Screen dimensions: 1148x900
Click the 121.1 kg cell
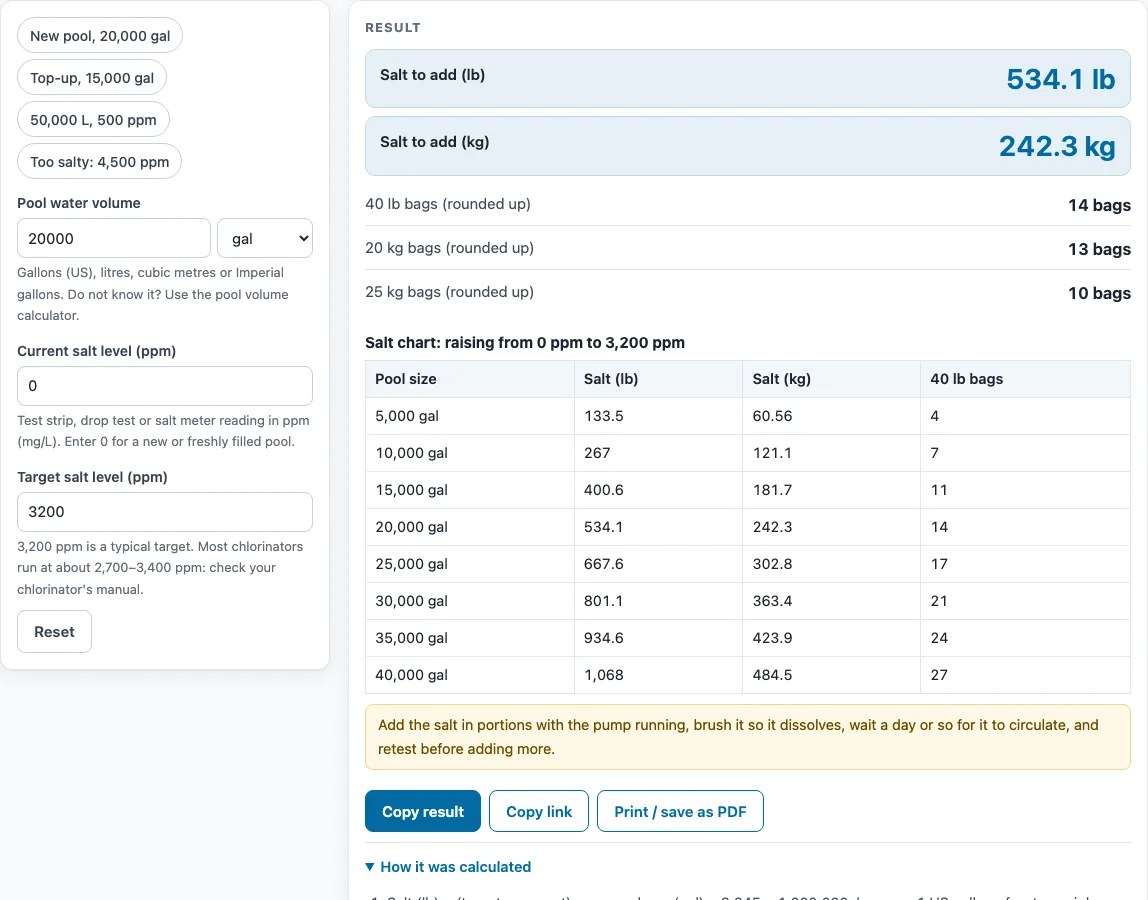click(831, 453)
